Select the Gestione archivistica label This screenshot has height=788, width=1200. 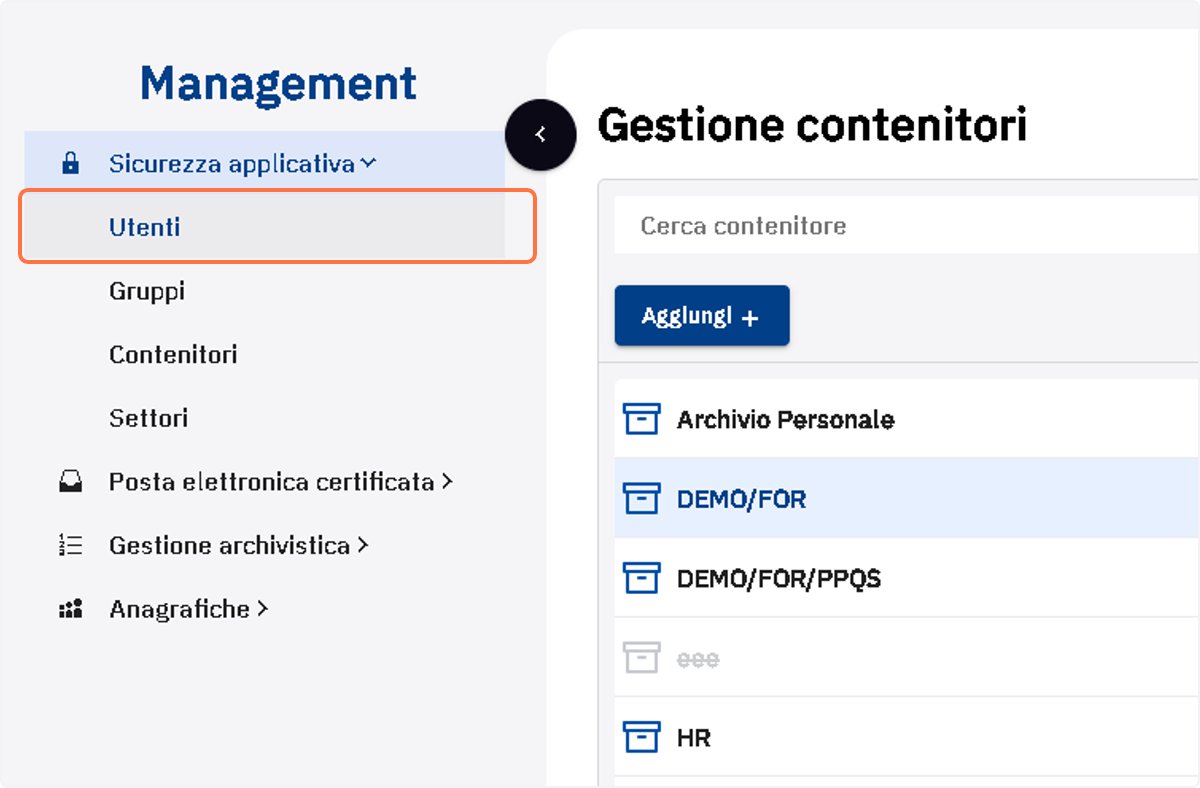(230, 545)
